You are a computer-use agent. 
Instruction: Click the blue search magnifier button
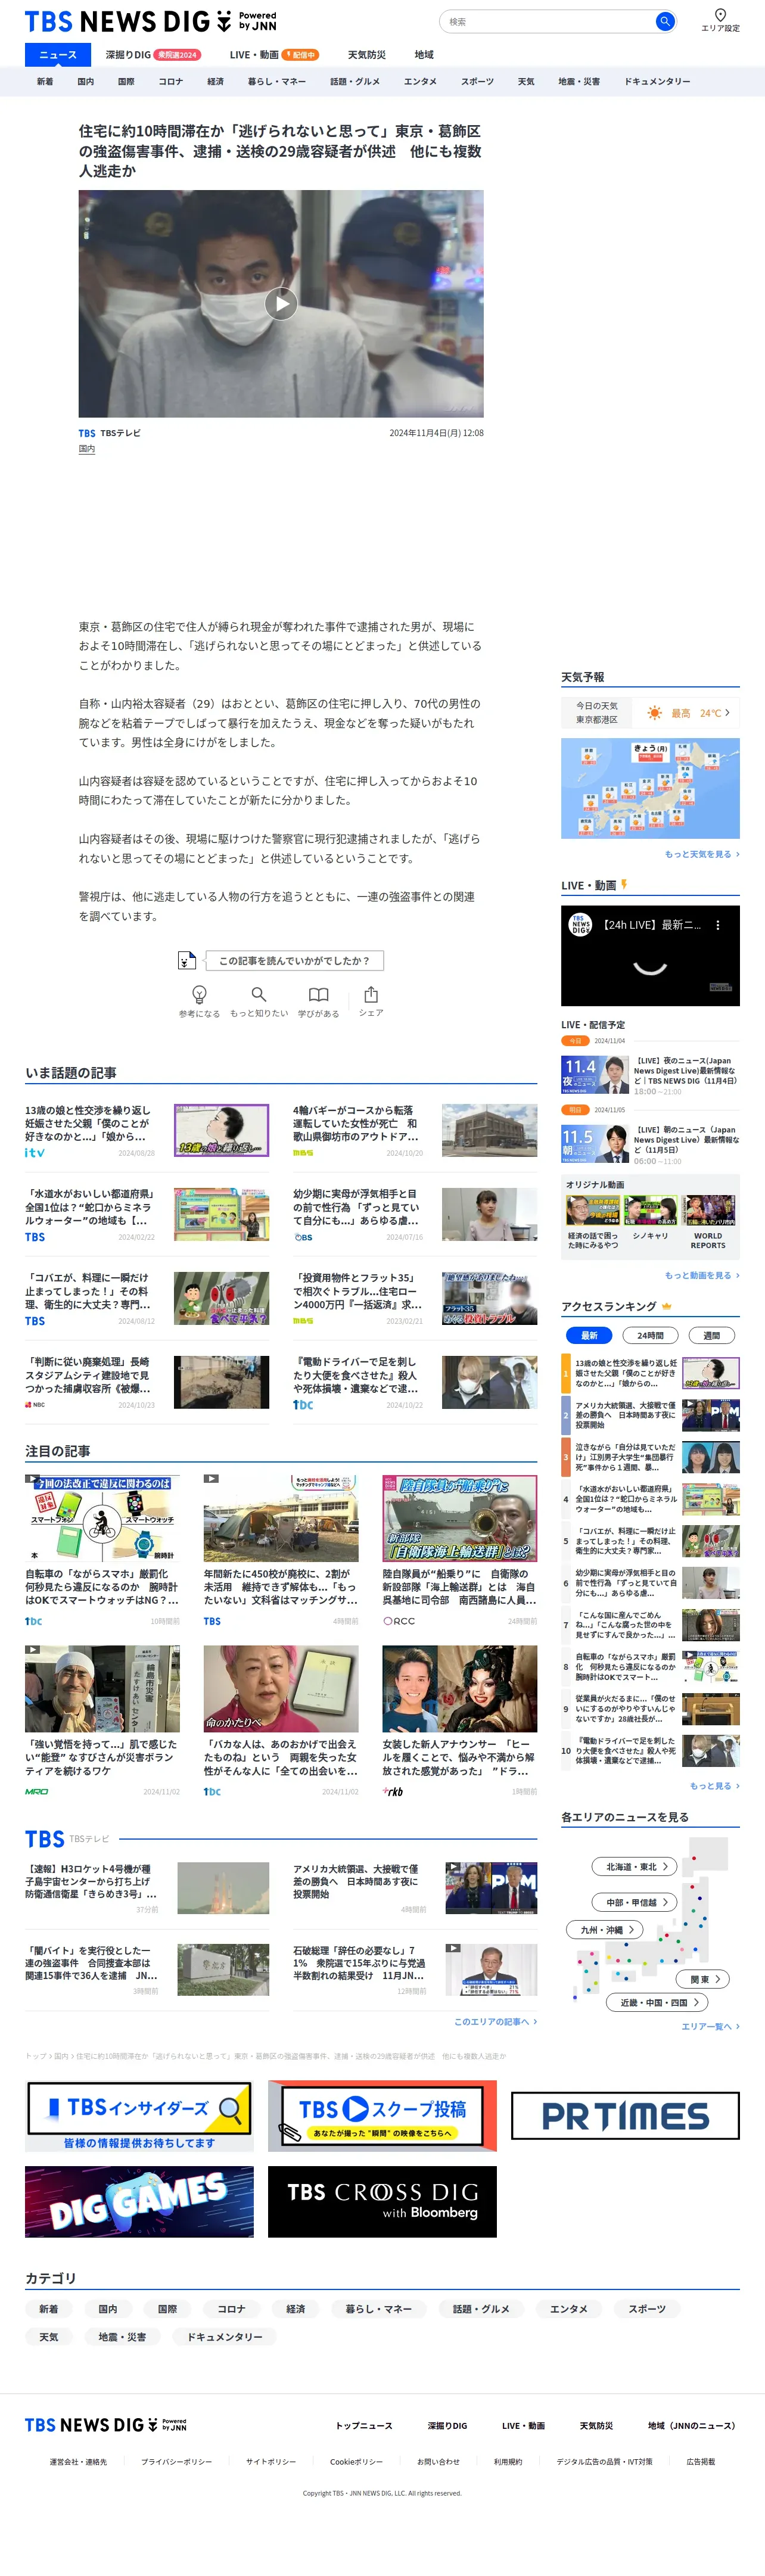[664, 21]
